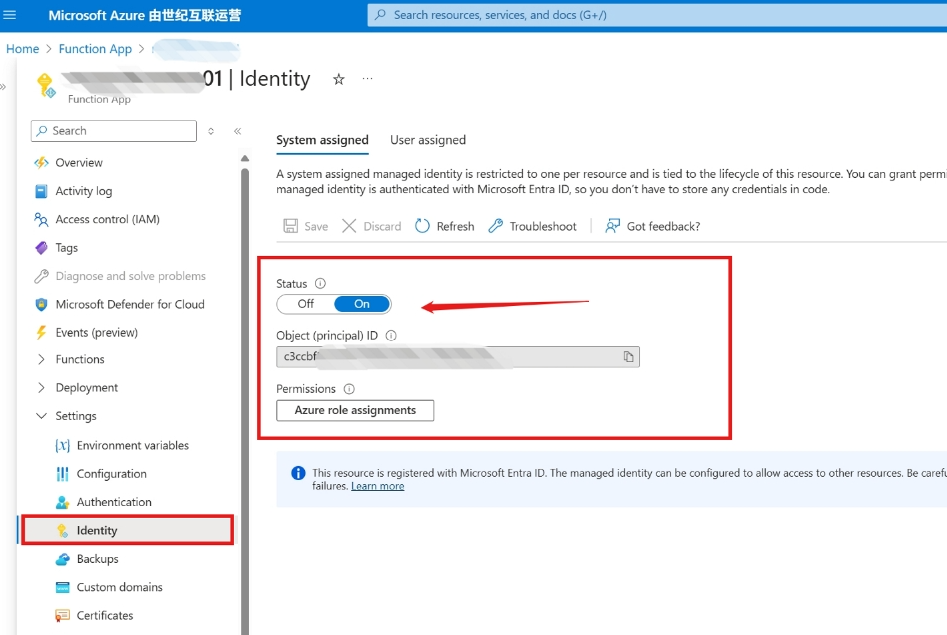Click the Identity key icon in sidebar
The width and height of the screenshot is (947, 635).
click(62, 530)
